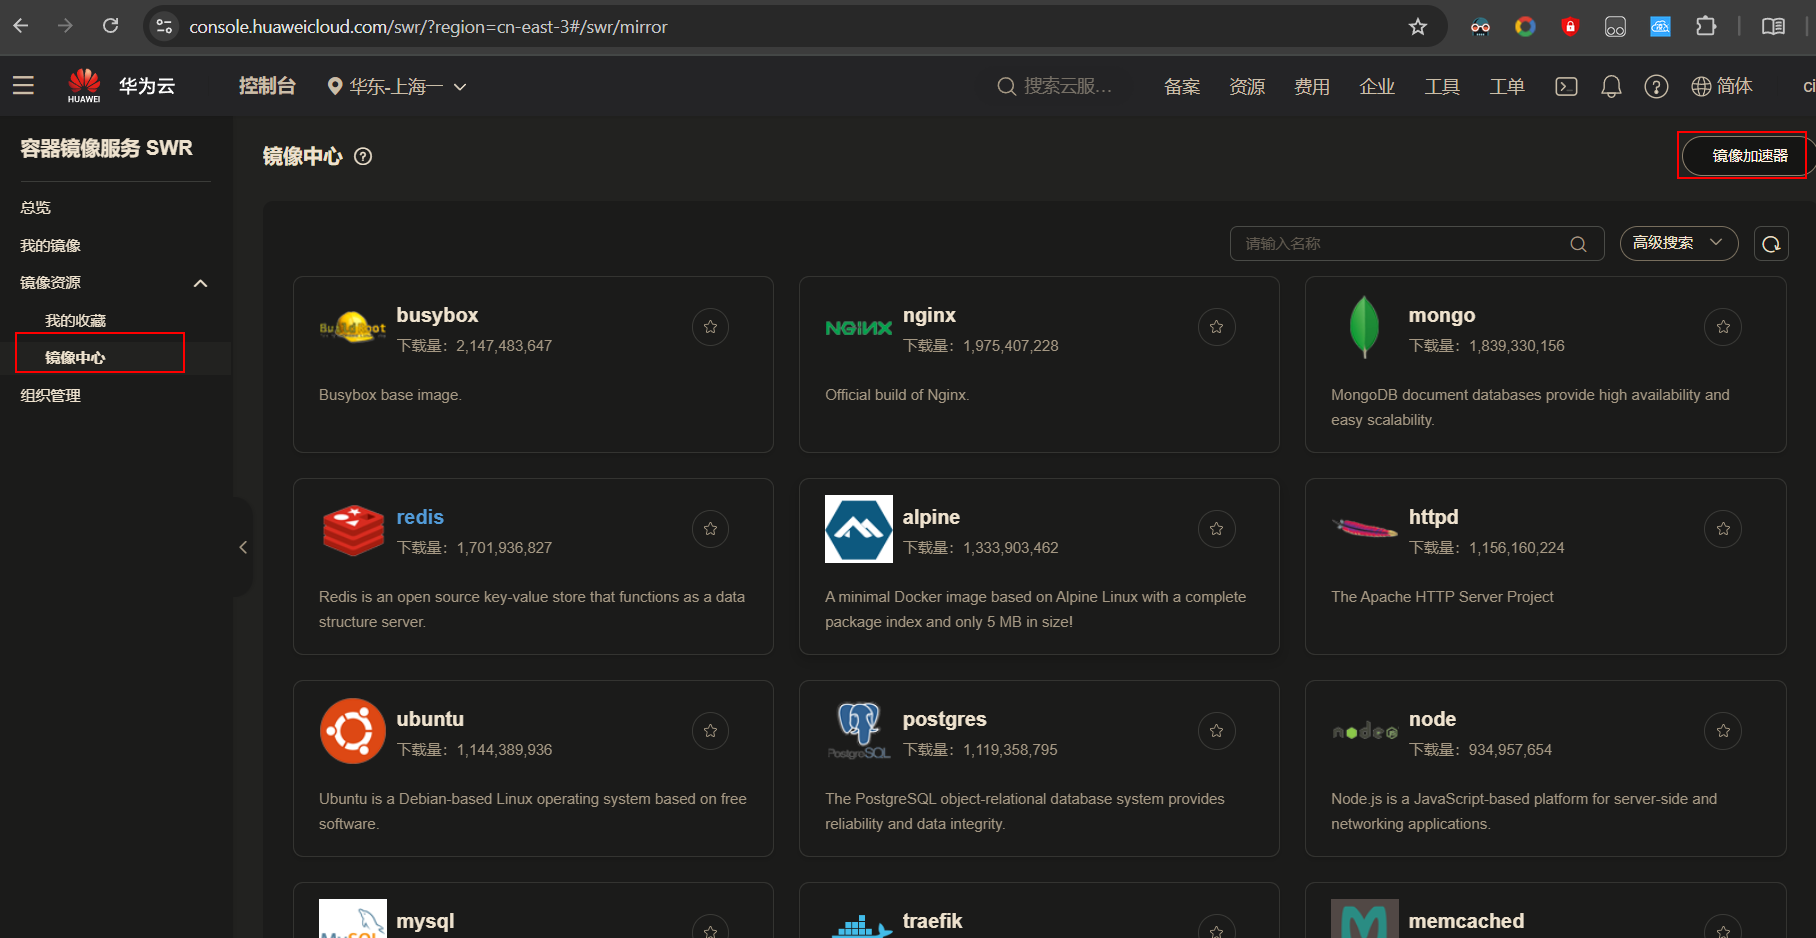This screenshot has width=1816, height=938.
Task: Open the traefik image title
Action: coord(932,921)
